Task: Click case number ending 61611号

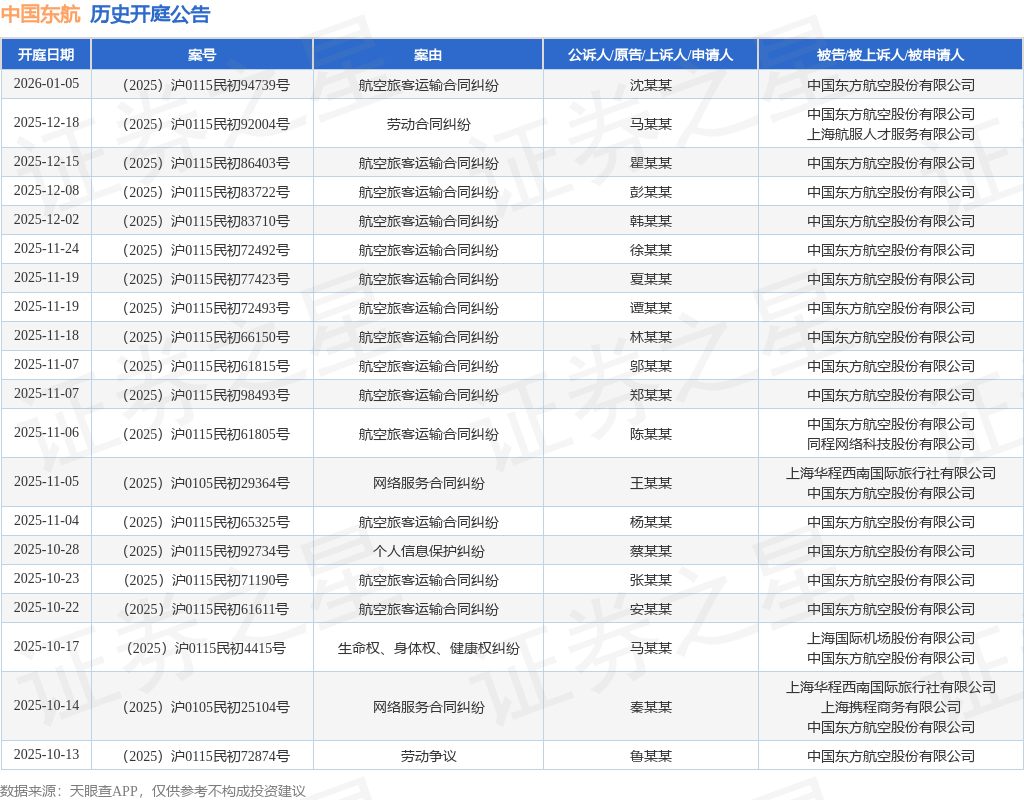Action: click(x=206, y=609)
